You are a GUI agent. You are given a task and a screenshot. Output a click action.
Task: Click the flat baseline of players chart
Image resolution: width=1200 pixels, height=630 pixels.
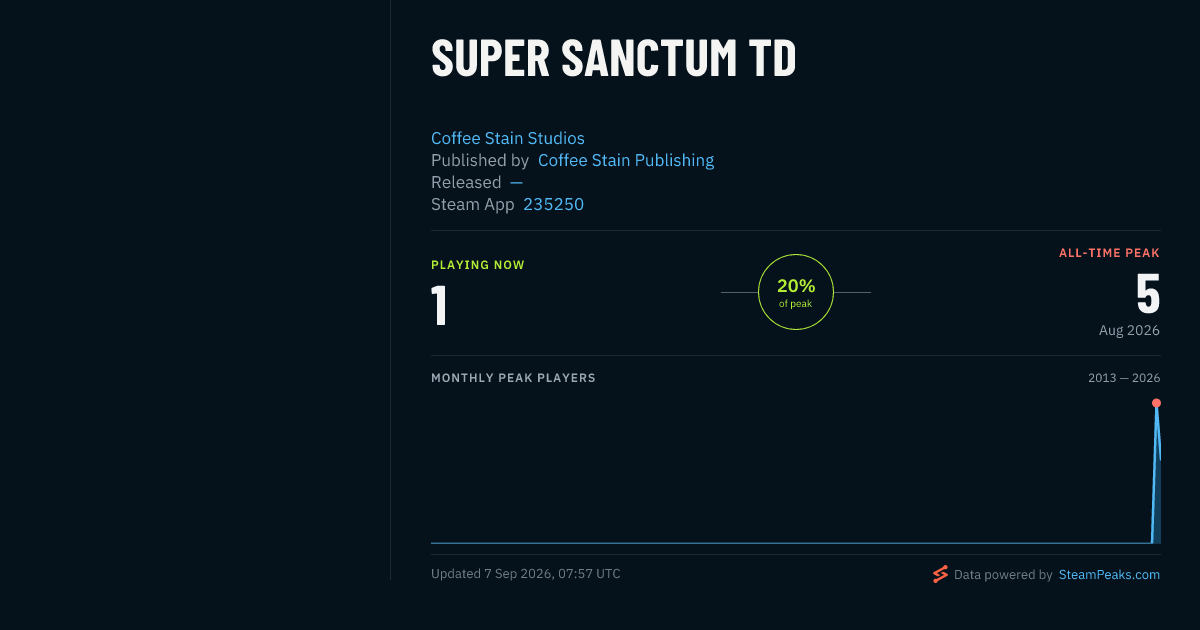pyautogui.click(x=790, y=543)
